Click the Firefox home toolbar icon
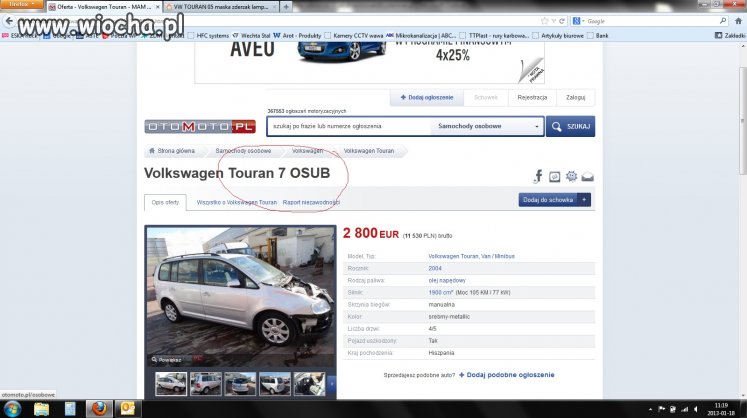 pyautogui.click(x=738, y=21)
